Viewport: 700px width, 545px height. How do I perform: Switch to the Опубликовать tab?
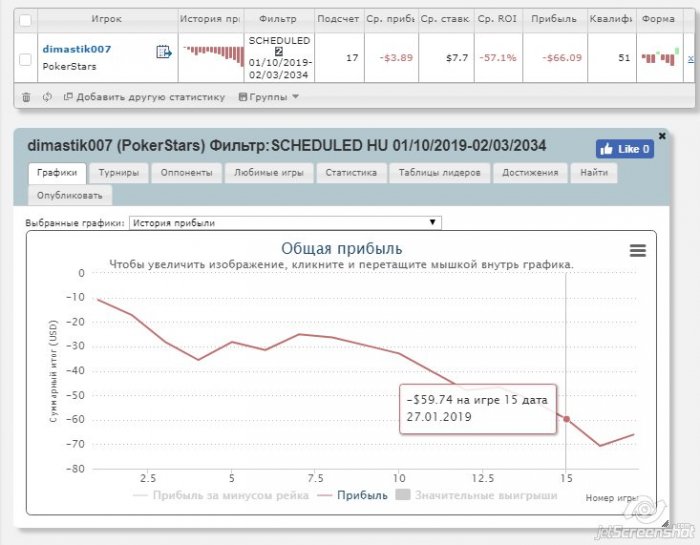[70, 196]
